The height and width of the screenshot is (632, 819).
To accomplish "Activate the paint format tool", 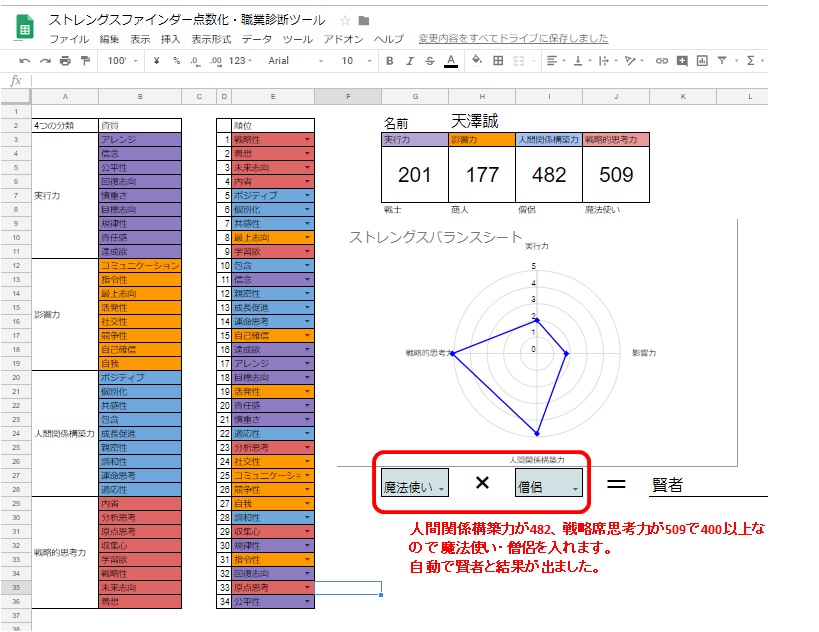I will pos(85,61).
